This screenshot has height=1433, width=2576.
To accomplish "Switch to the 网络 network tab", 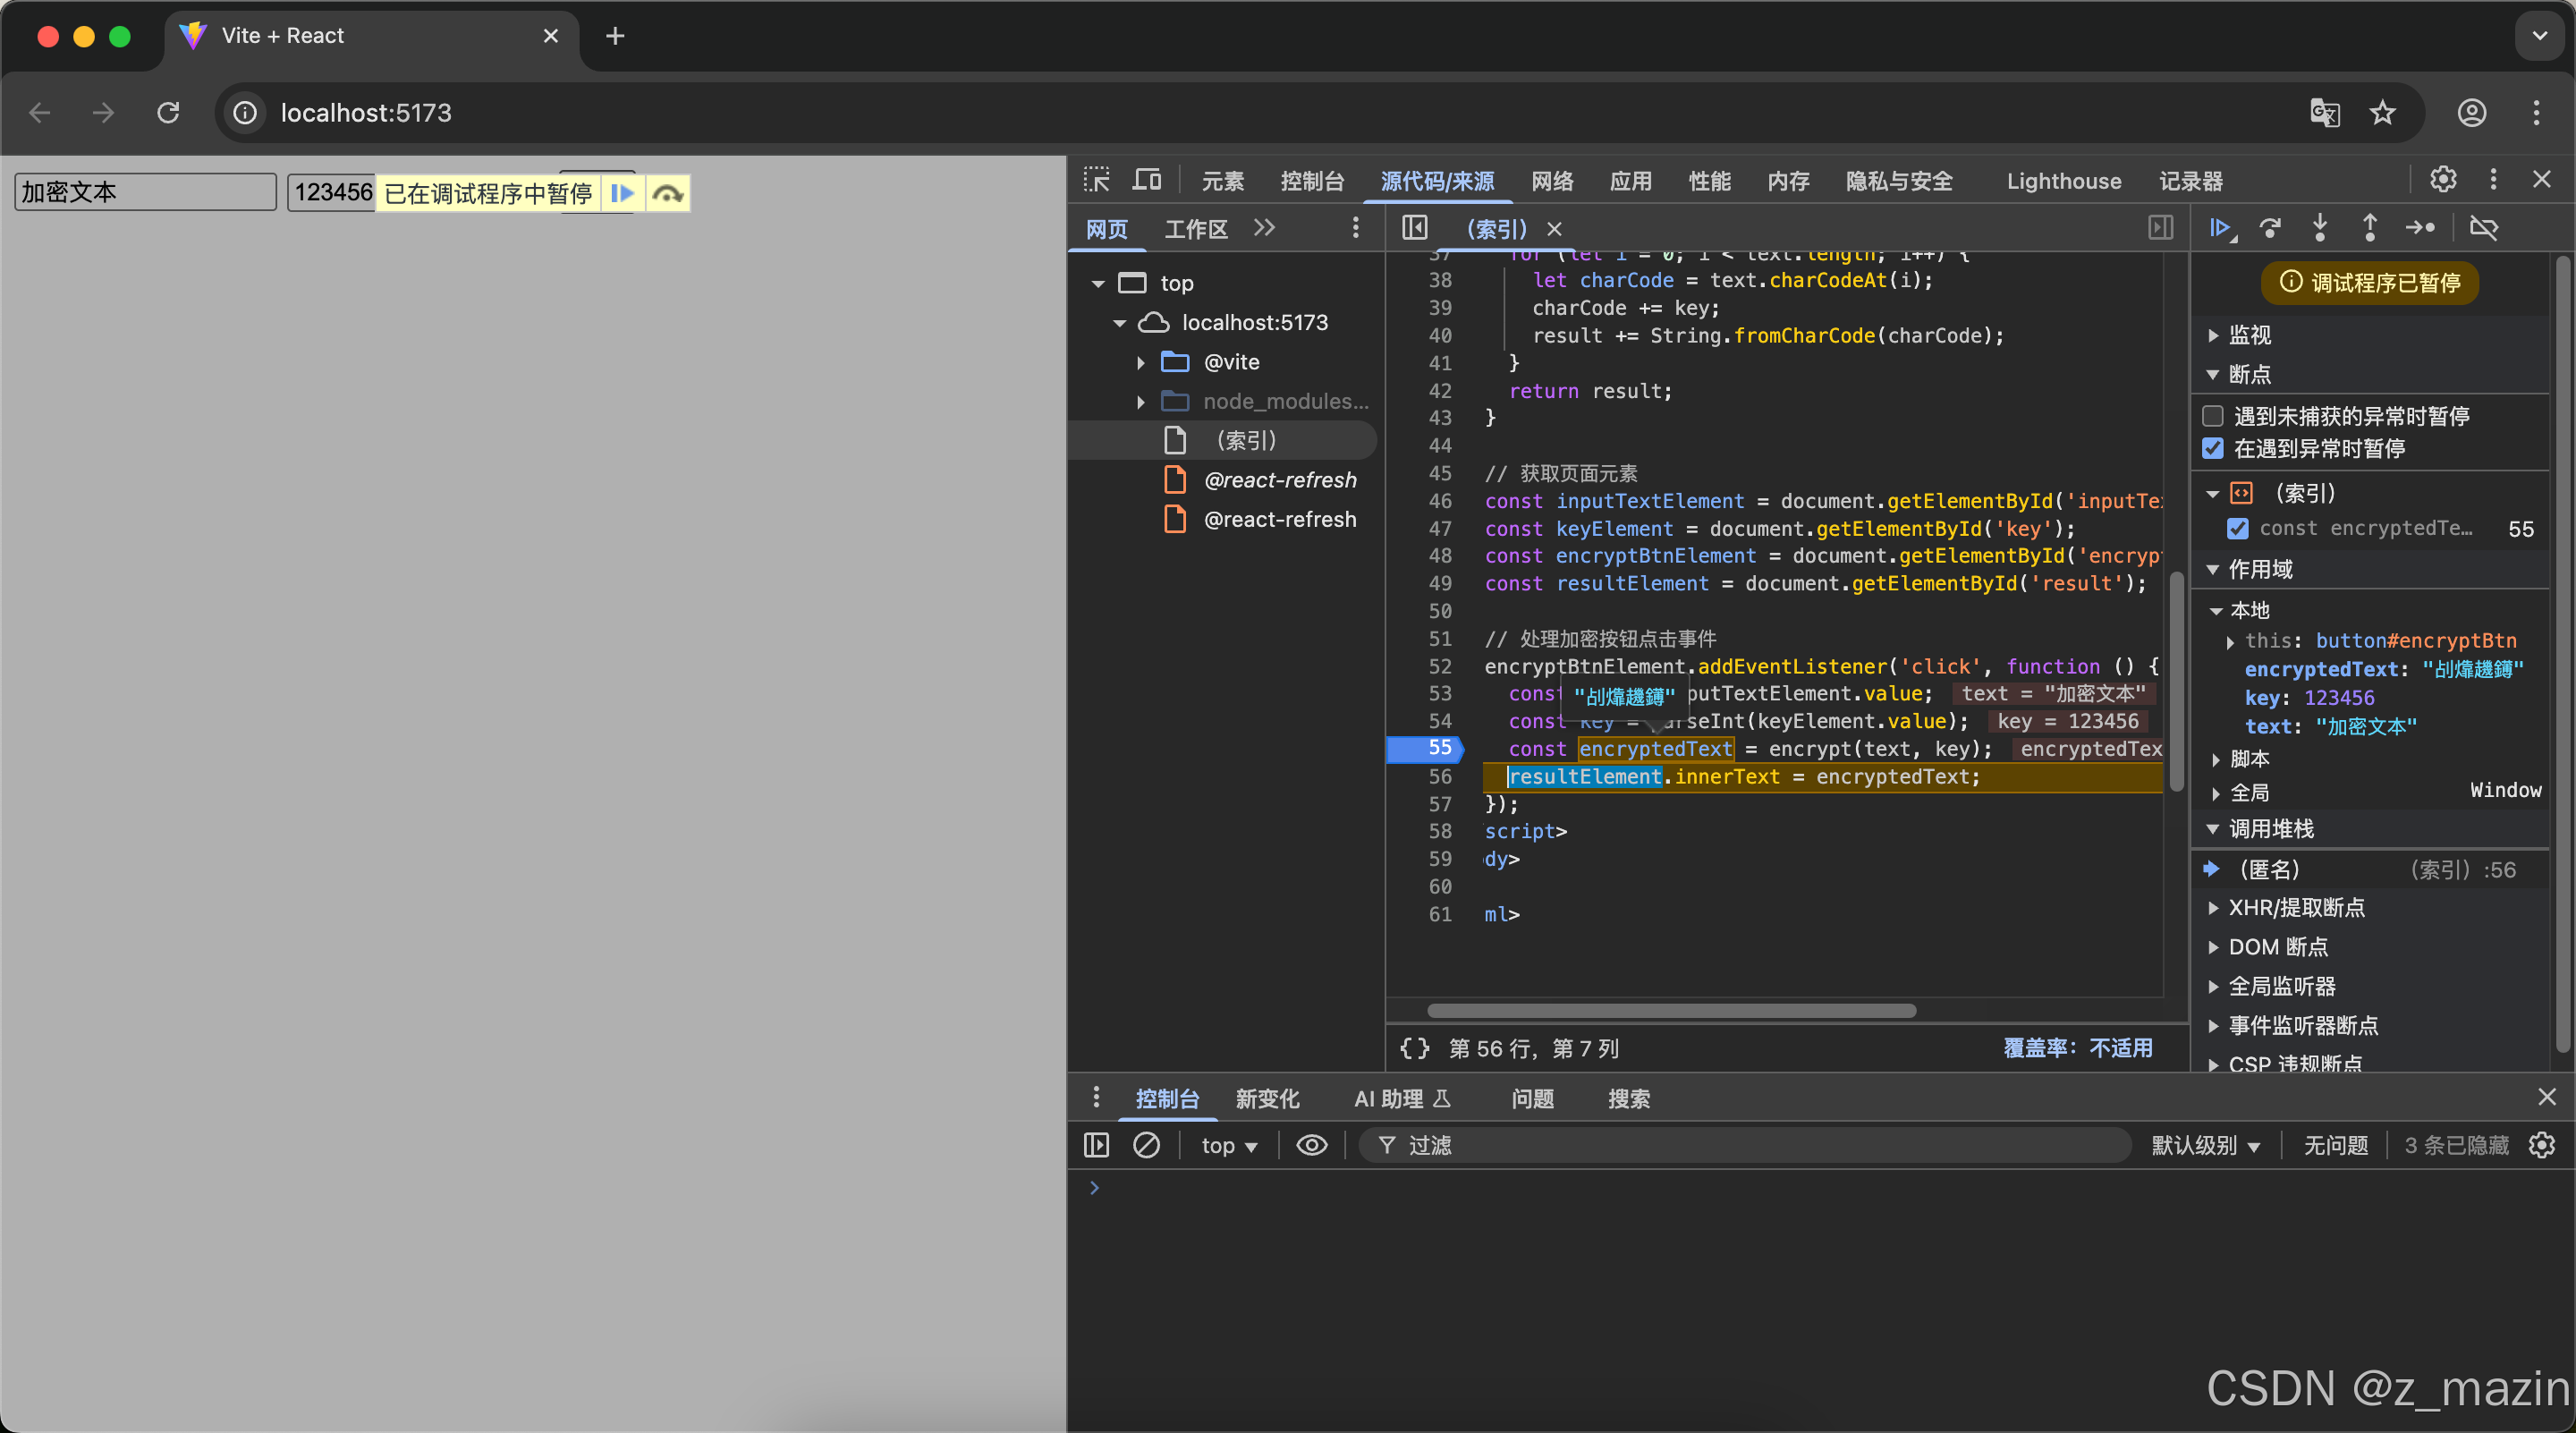I will [x=1552, y=181].
